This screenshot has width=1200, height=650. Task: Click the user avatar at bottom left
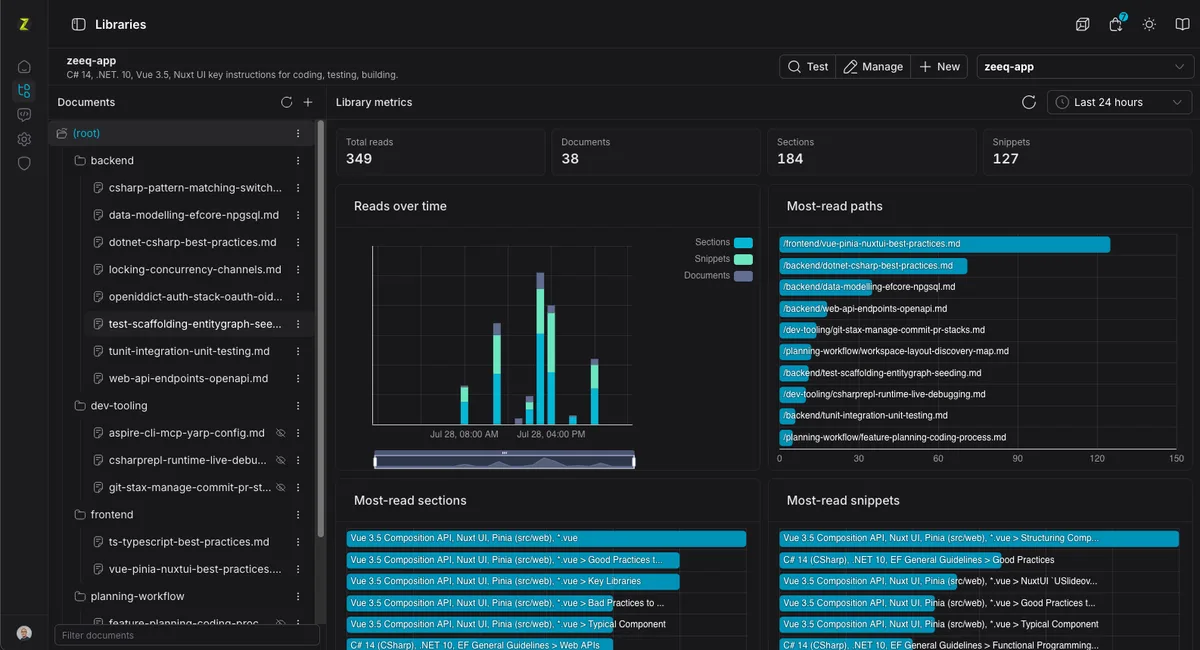click(24, 633)
